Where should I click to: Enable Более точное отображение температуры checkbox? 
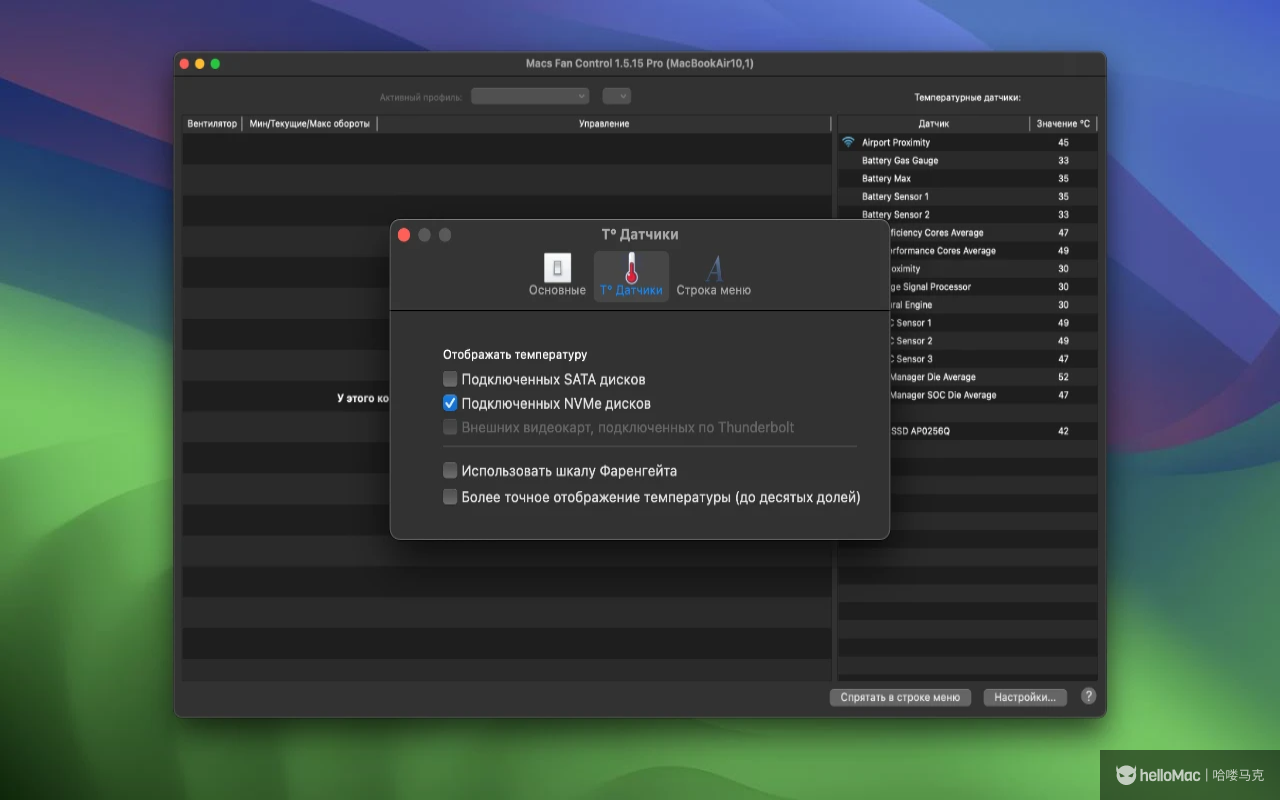[x=450, y=497]
